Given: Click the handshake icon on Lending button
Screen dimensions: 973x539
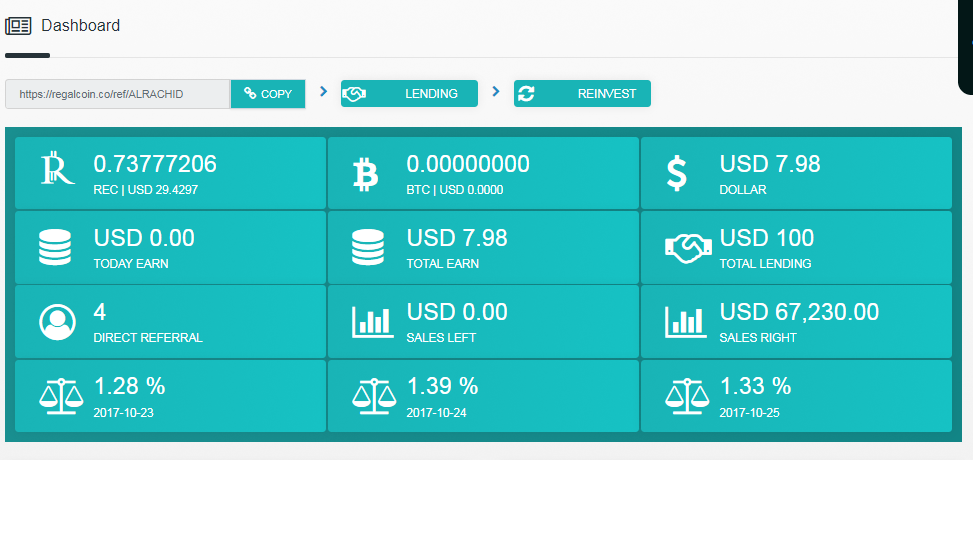Looking at the screenshot, I should pos(354,94).
